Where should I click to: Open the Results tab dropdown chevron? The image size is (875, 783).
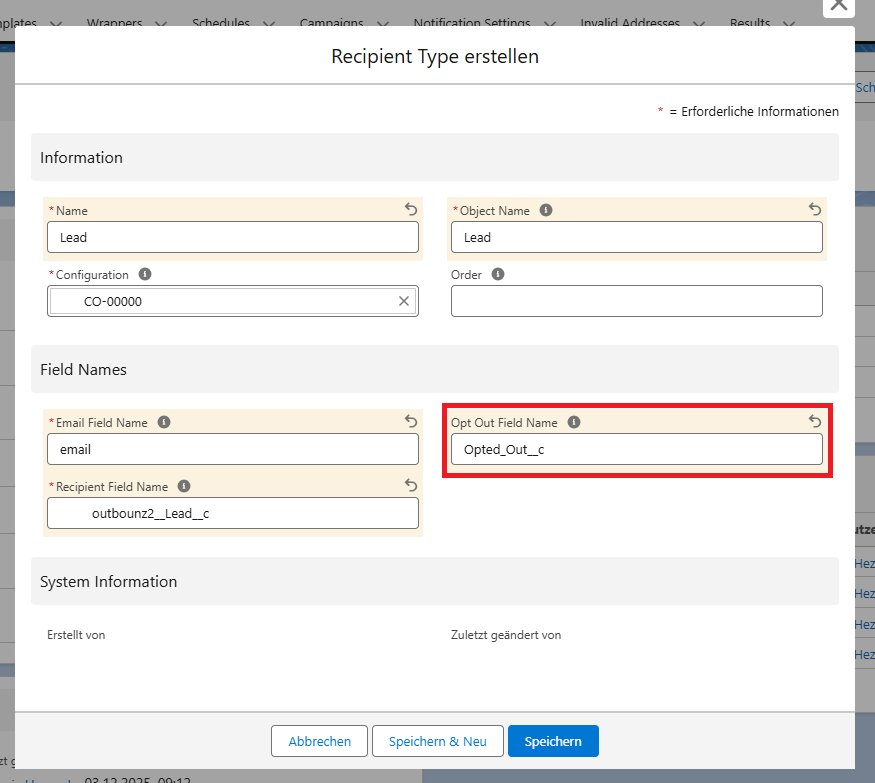[789, 24]
